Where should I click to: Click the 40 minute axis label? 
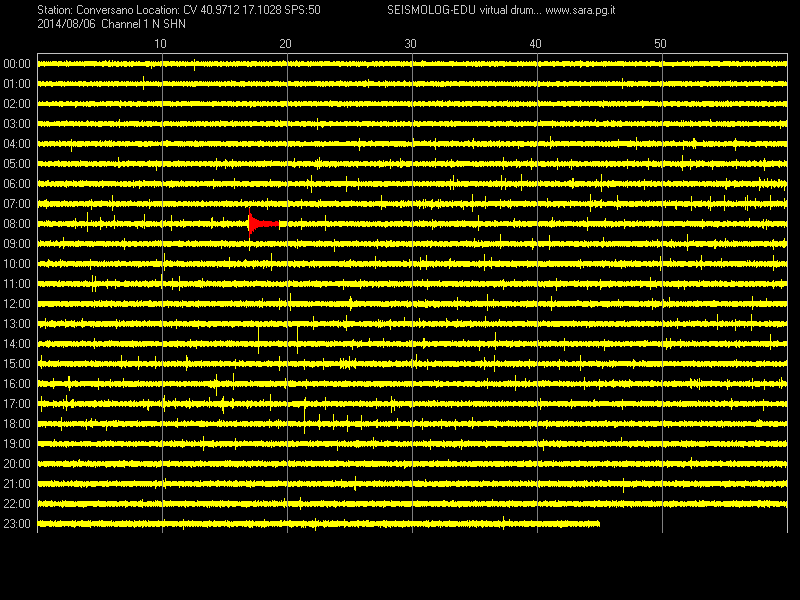coord(535,44)
